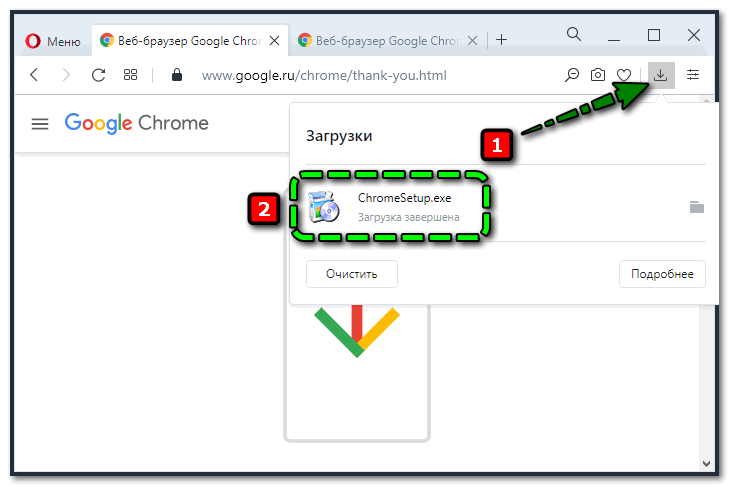The width and height of the screenshot is (730, 487).
Task: Click the Загрузка завершена status text
Action: (408, 217)
